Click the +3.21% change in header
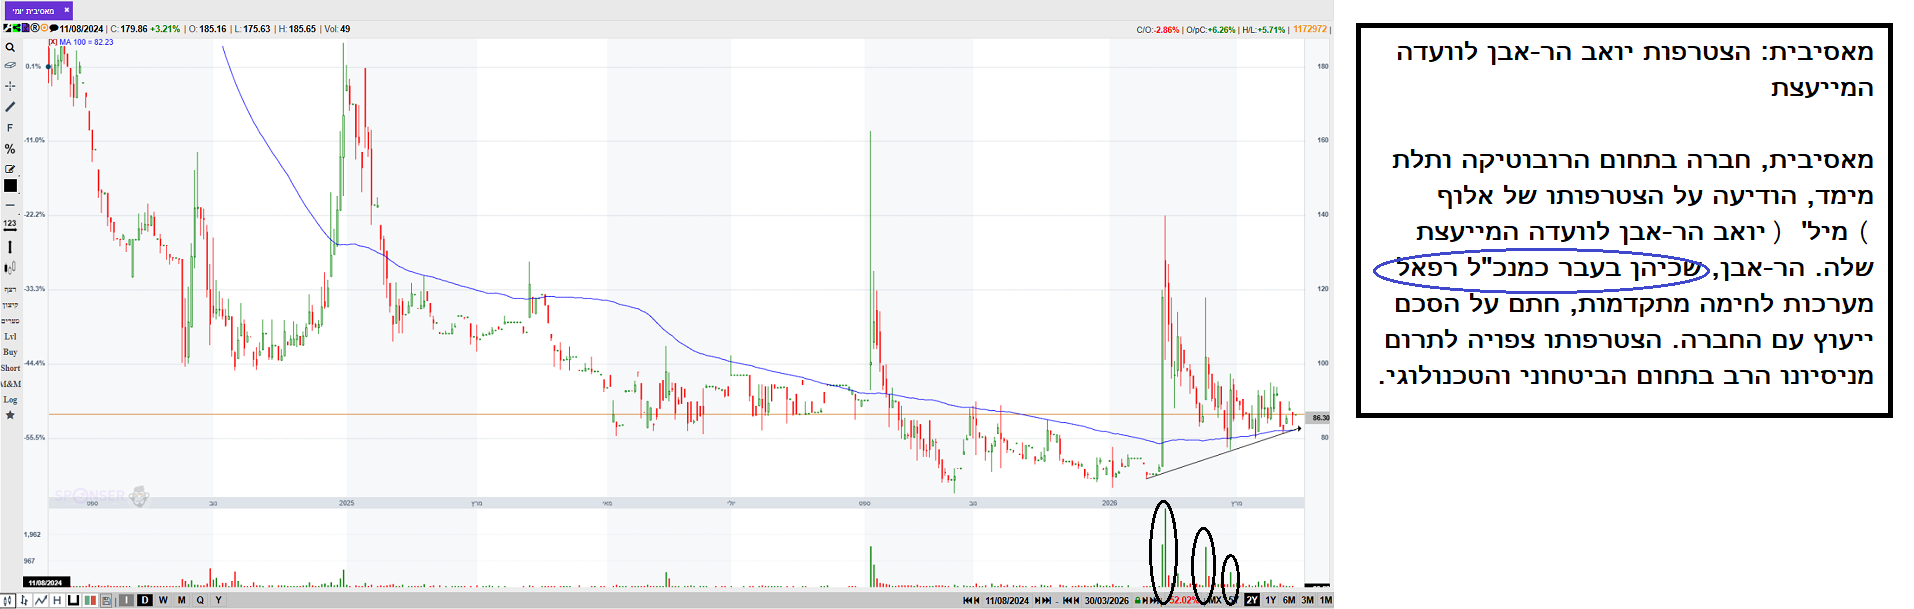Screen dimensions: 1914x609 click(165, 29)
